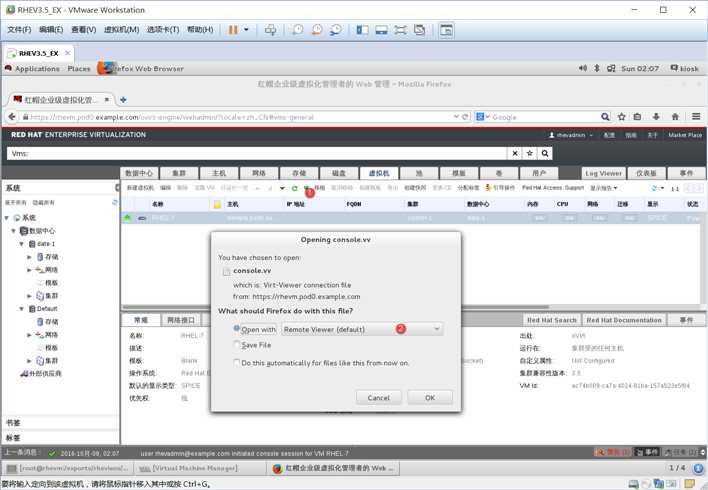The height and width of the screenshot is (490, 708).
Task: Click bookmark star next to Vms search
Action: coord(530,154)
